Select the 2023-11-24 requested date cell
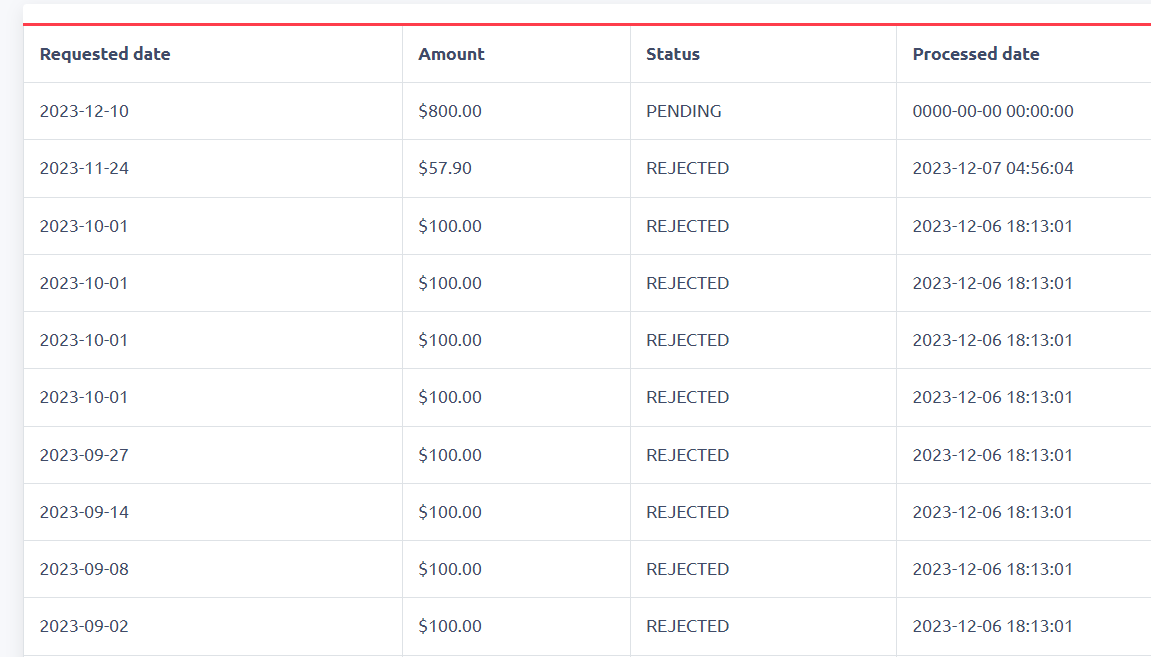This screenshot has height=657, width=1151. (x=84, y=168)
